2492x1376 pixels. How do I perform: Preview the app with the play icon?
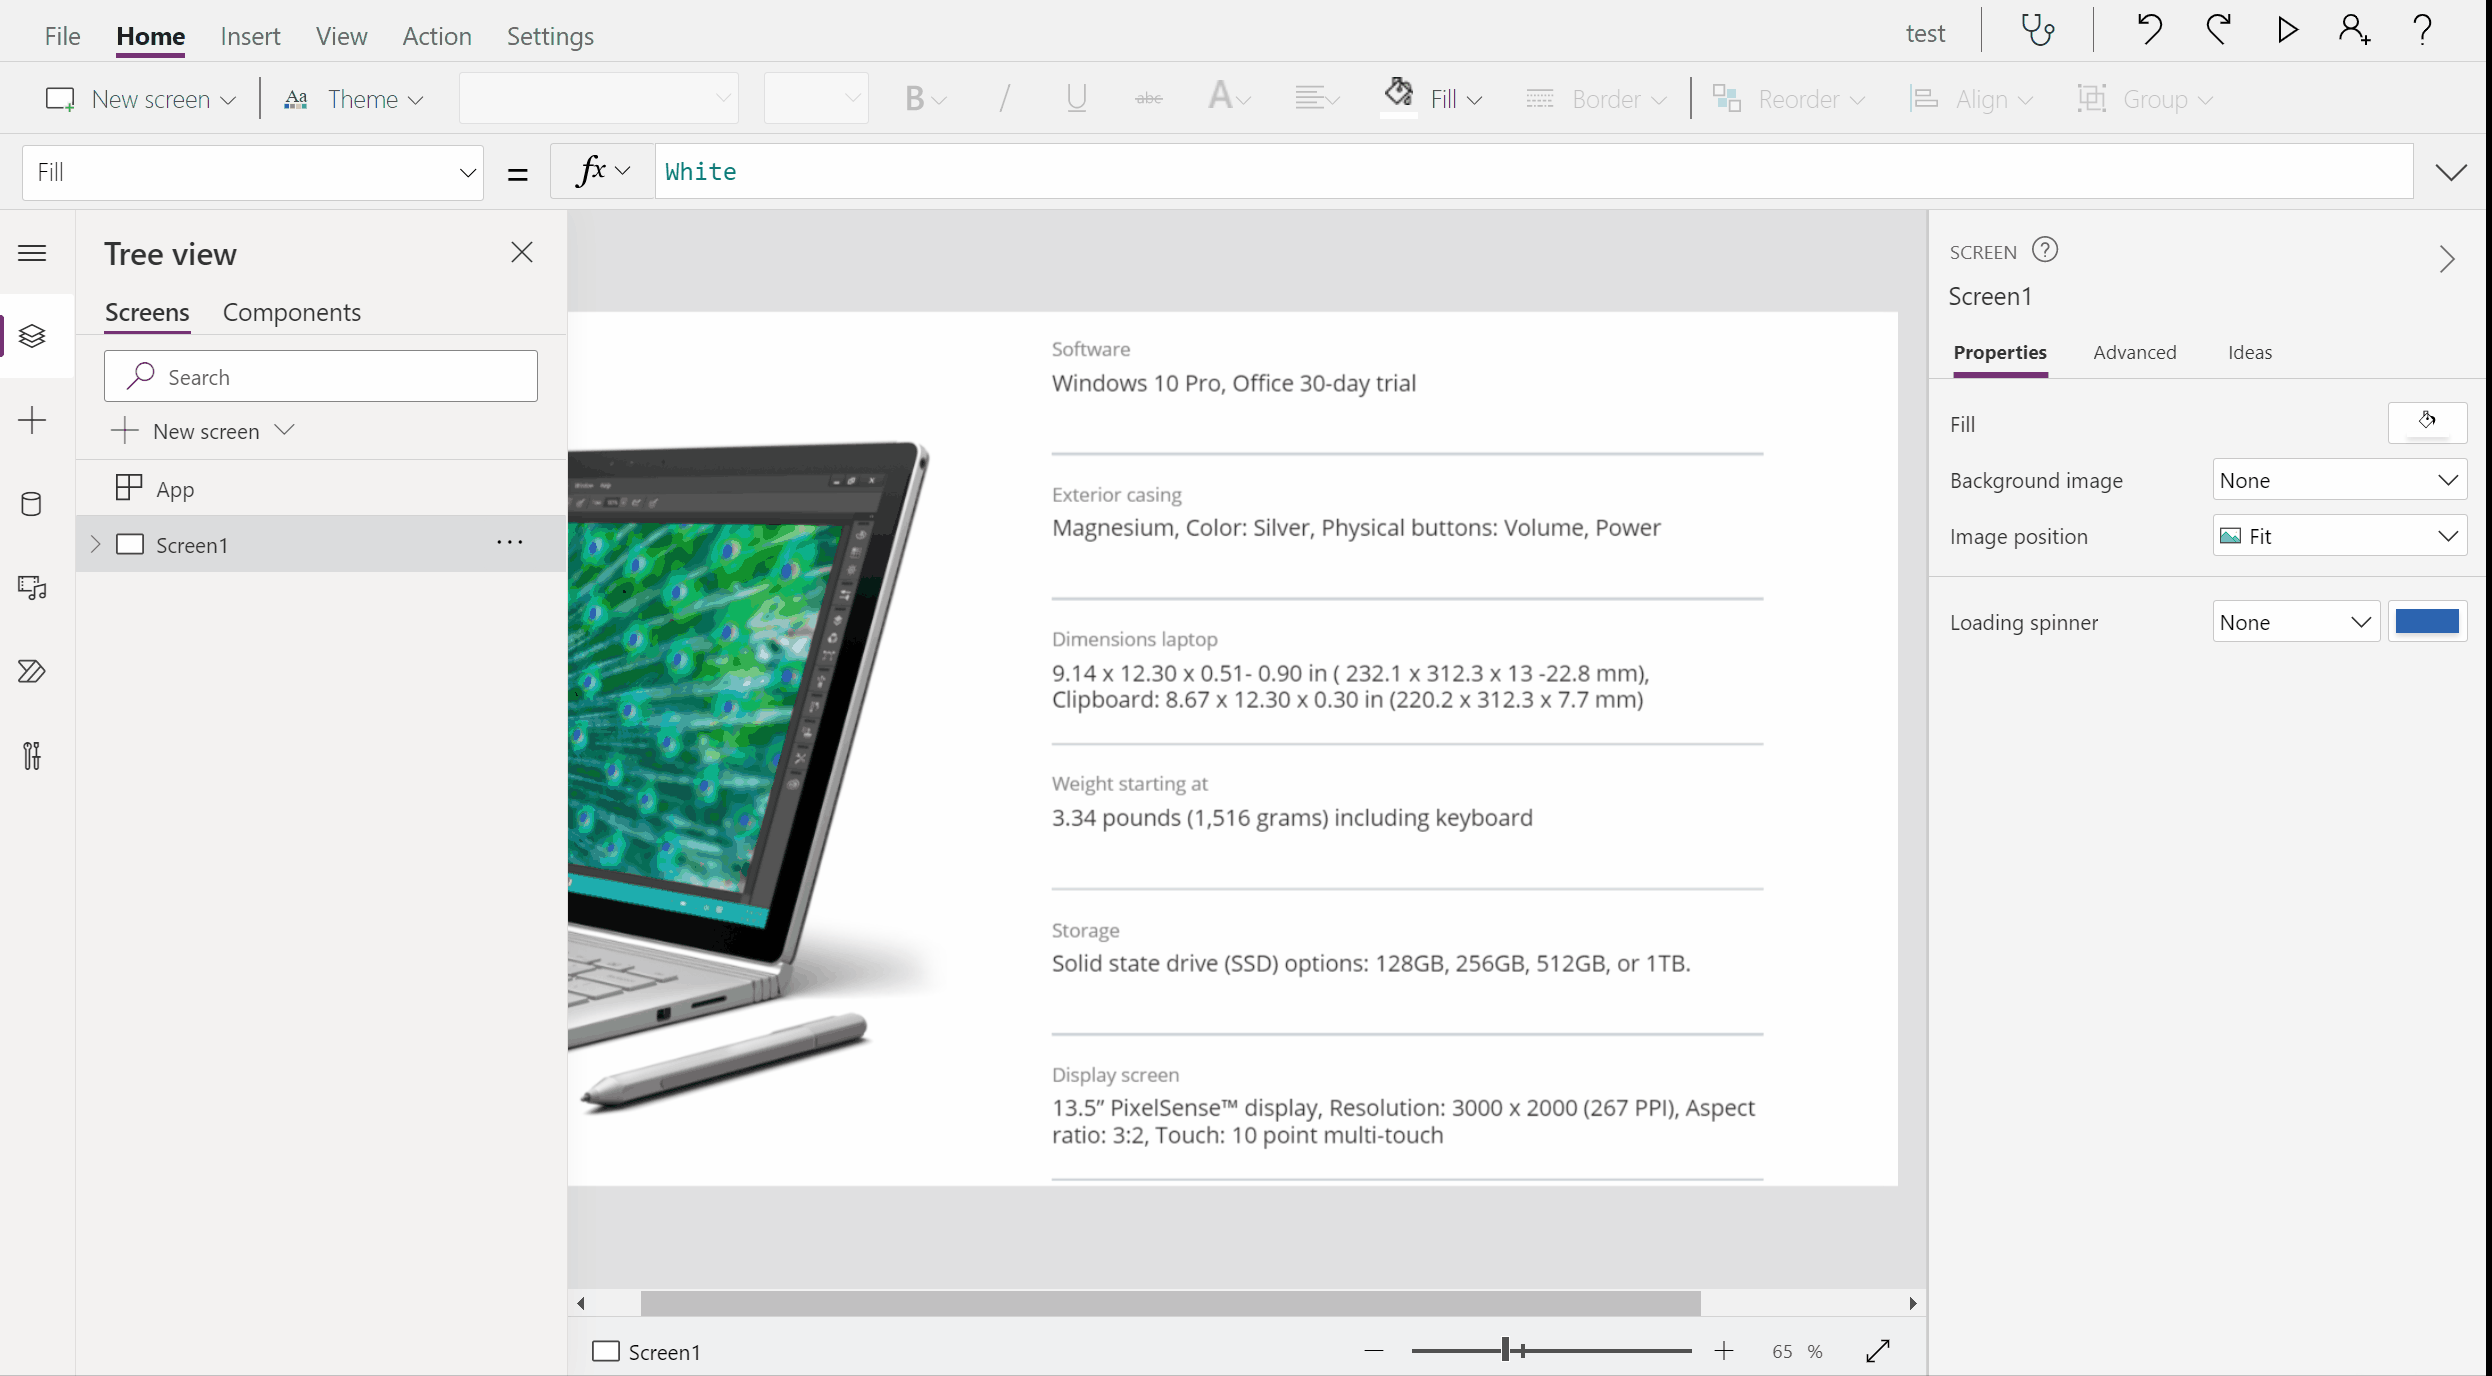coord(2286,30)
